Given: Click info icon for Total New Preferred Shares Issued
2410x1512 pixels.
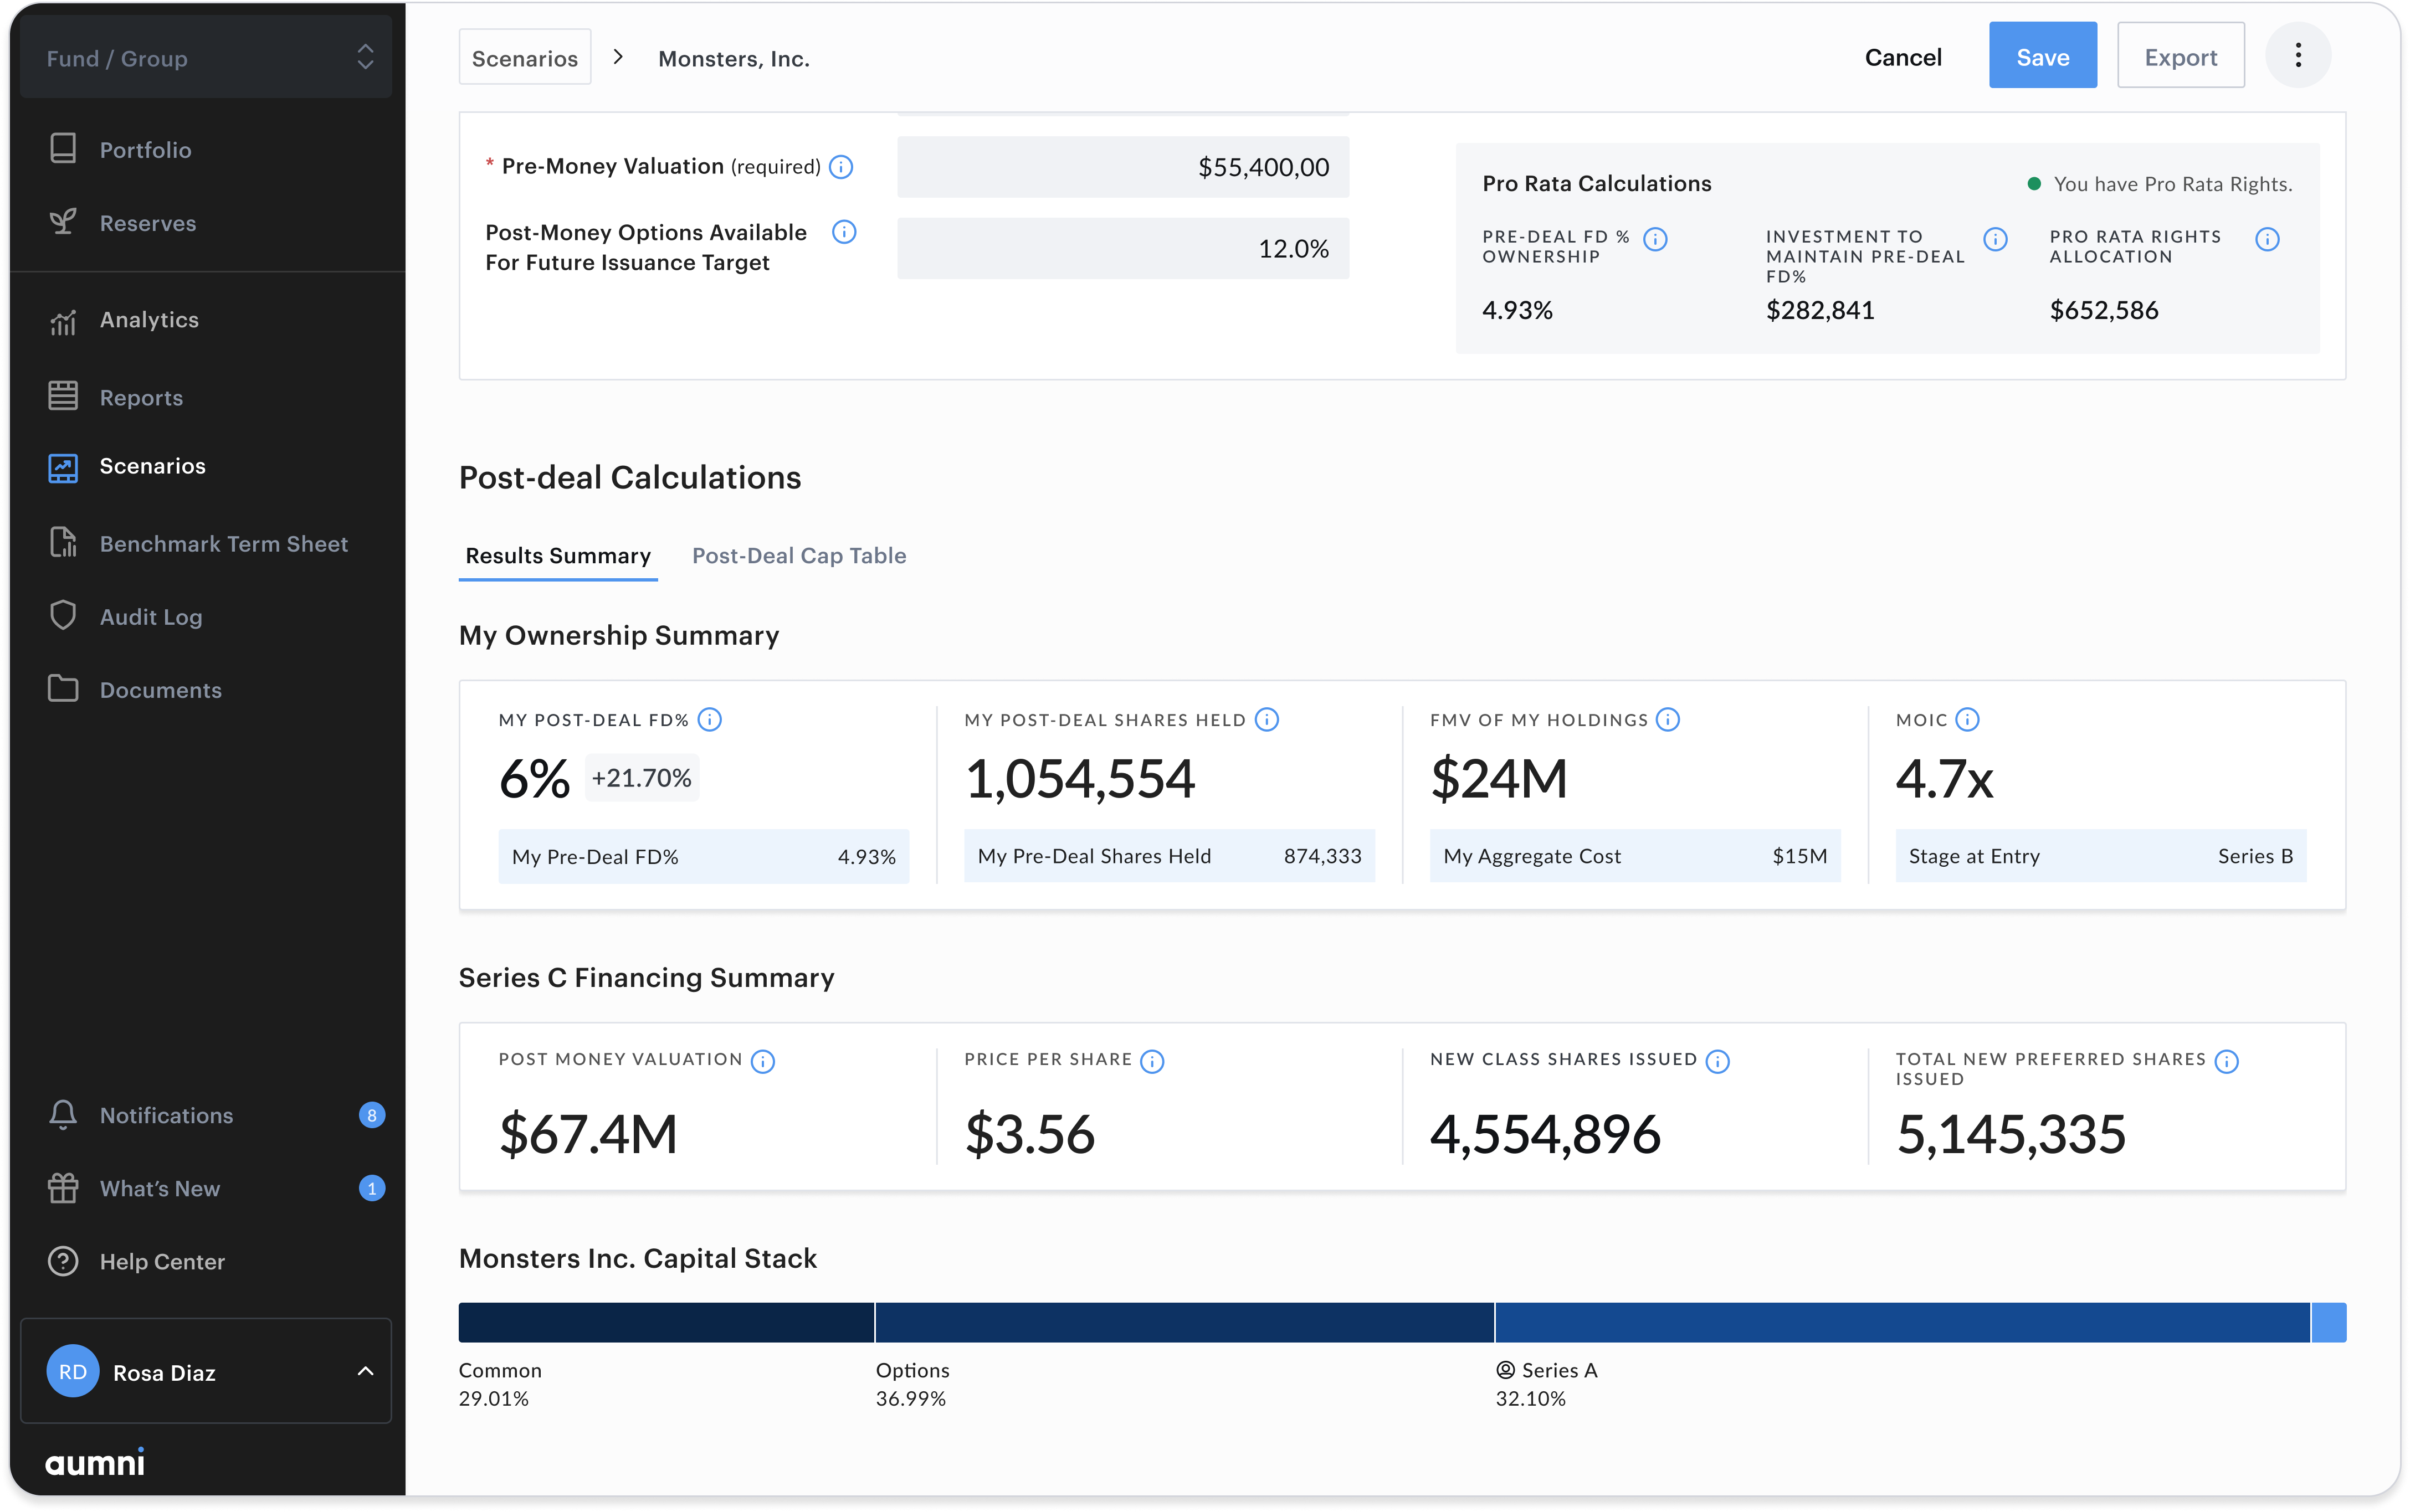Looking at the screenshot, I should (2226, 1061).
